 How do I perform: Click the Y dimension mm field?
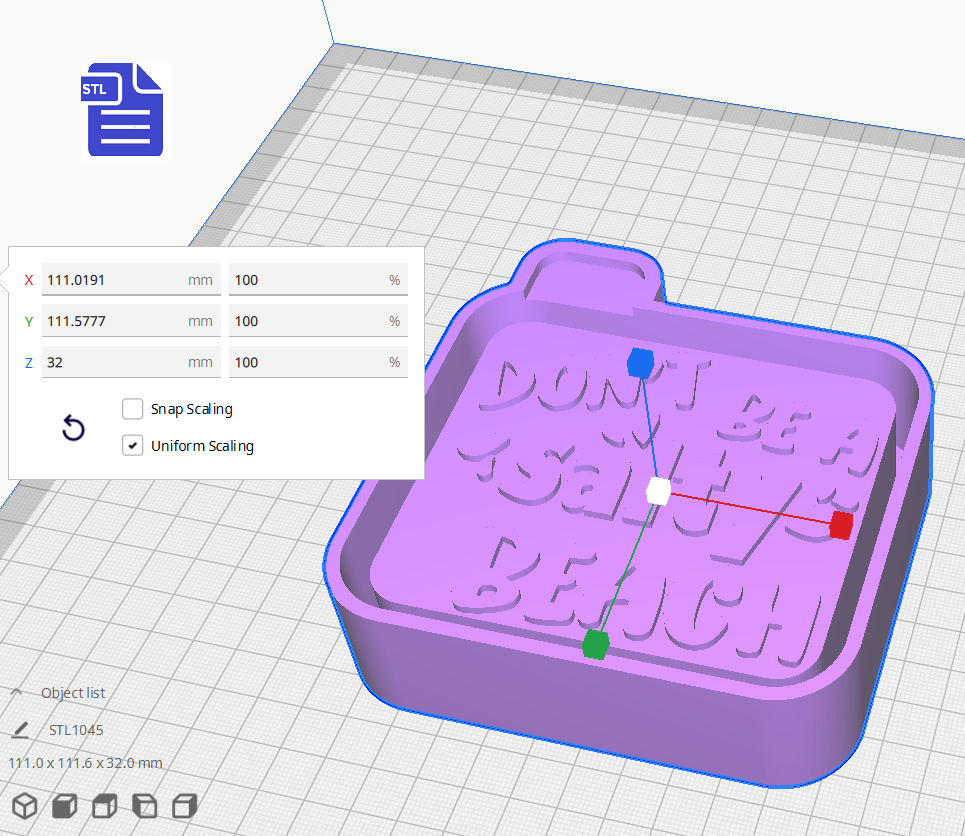point(130,321)
